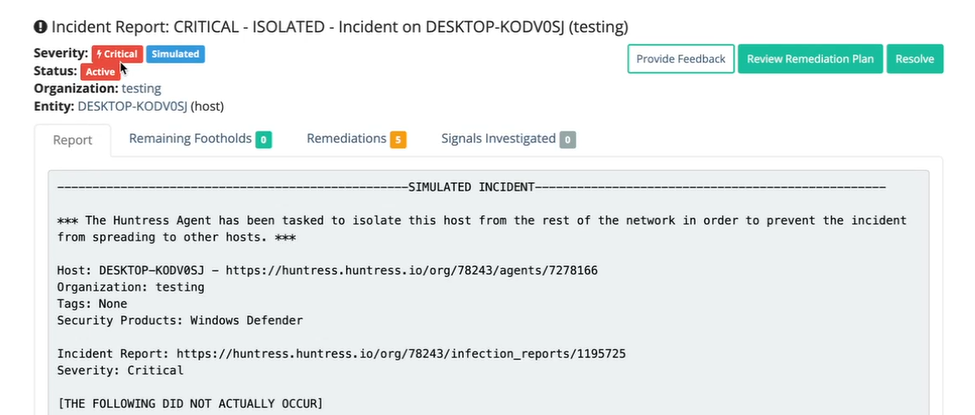Select the Remediations tab

[346, 139]
